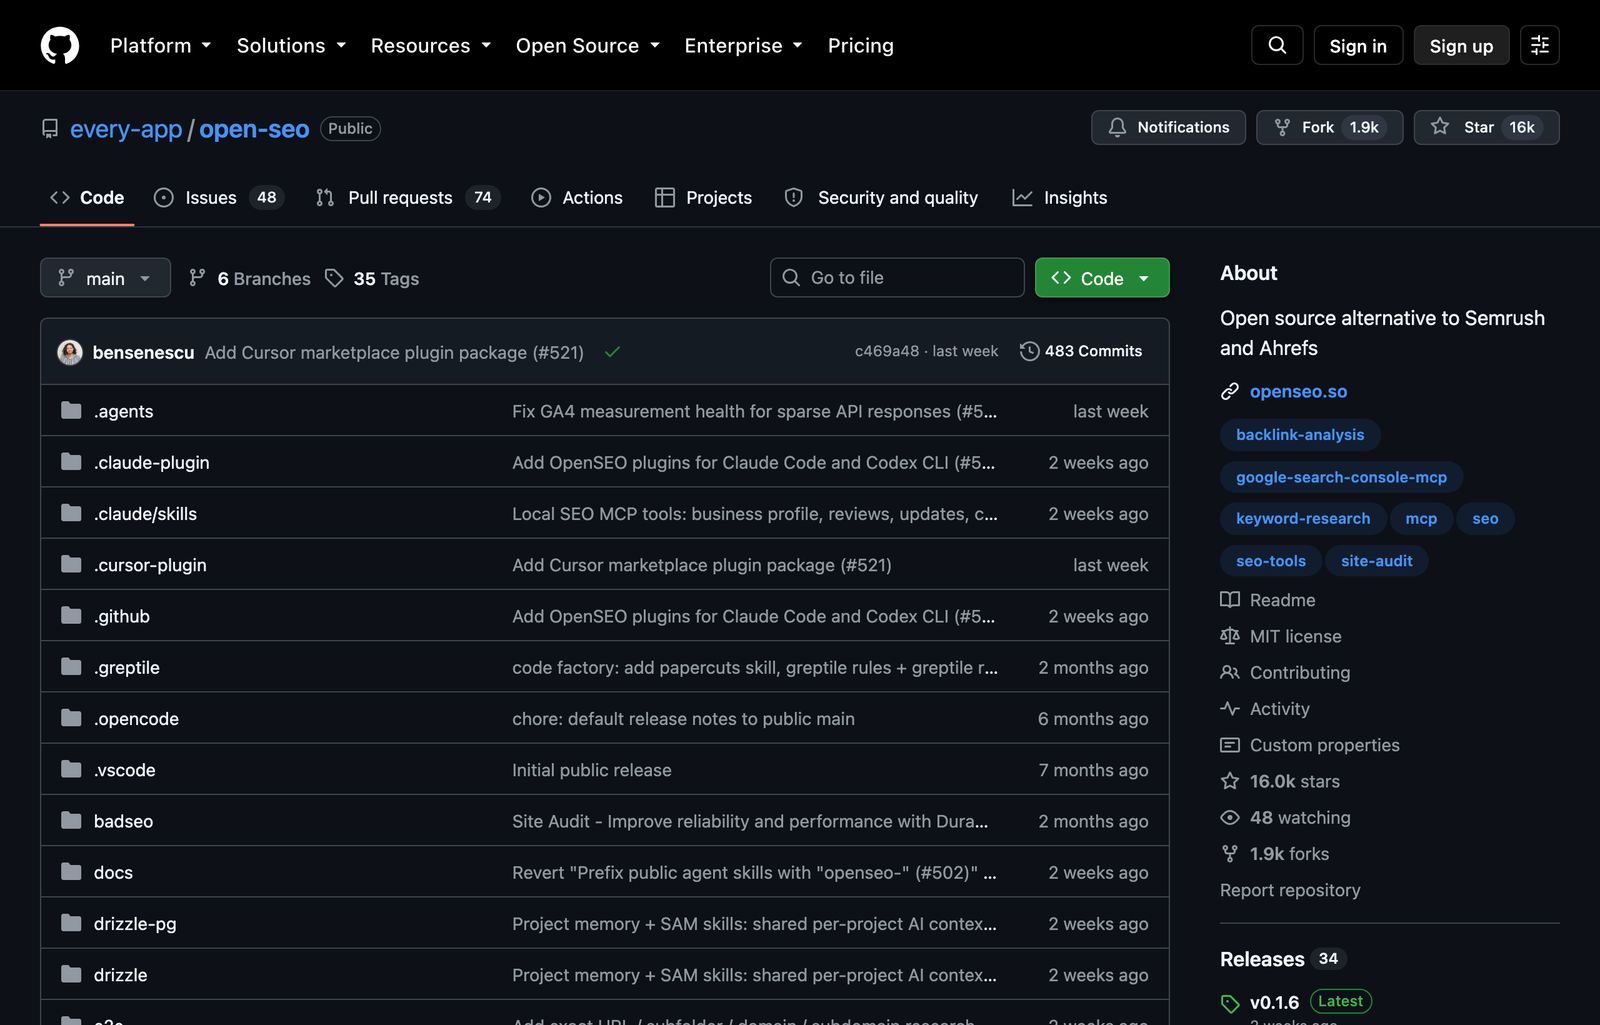Open the .cursor-plugin folder name
1600x1025 pixels.
150,565
